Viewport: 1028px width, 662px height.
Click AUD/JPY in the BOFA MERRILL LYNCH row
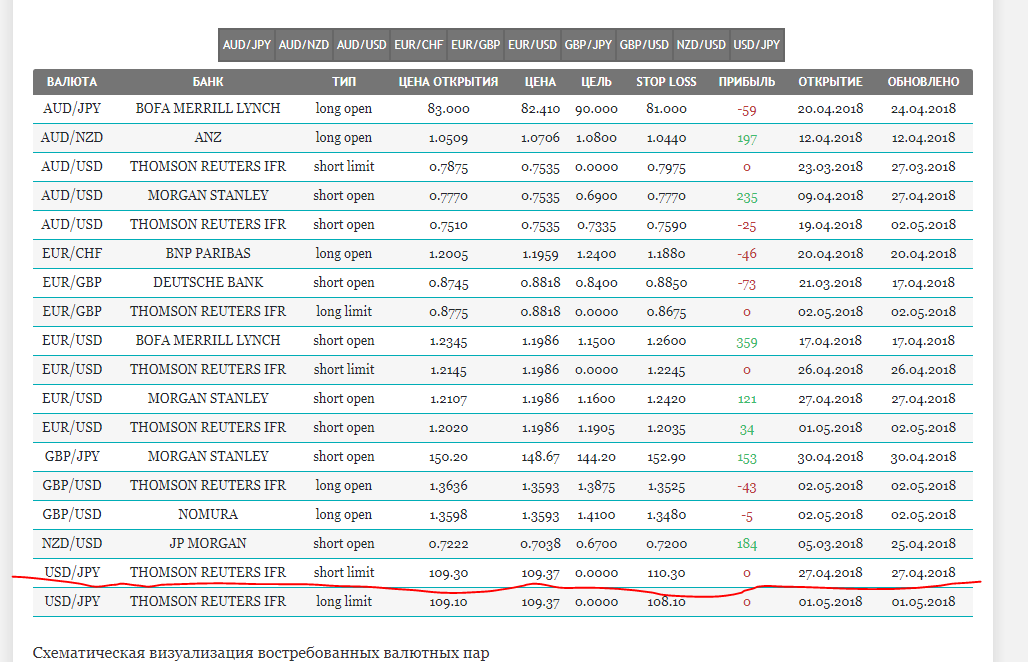click(72, 109)
